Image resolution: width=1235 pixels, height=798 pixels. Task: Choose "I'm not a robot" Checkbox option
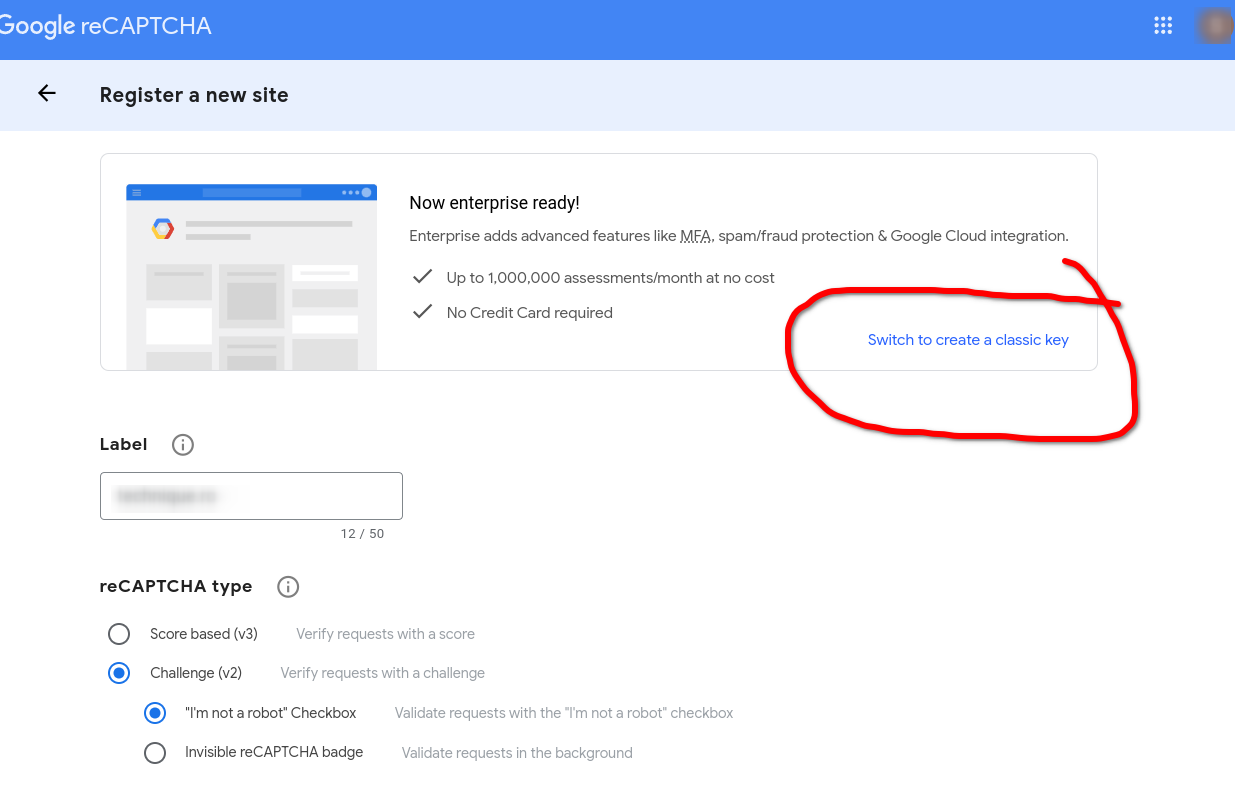154,713
